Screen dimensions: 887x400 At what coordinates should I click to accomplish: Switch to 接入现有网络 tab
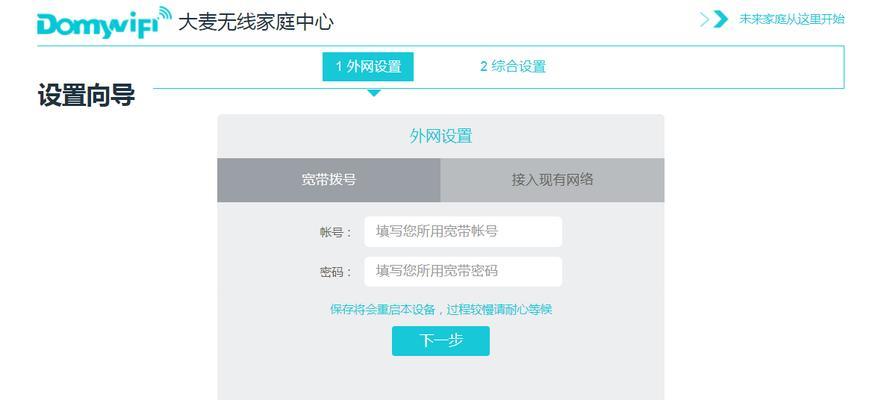[552, 180]
